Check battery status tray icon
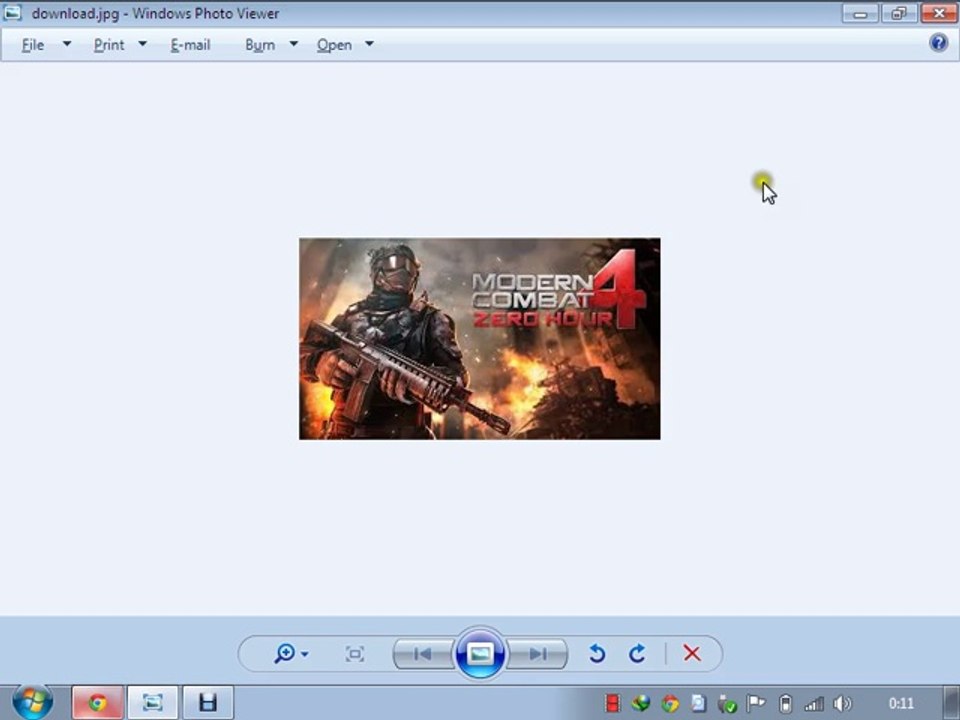The image size is (960, 720). 786,703
